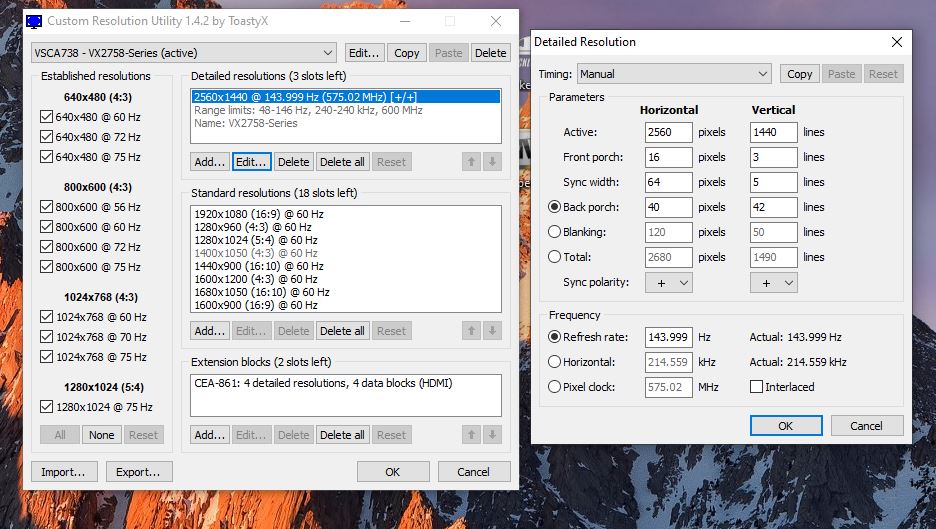
Task: Click the Import button
Action: [x=63, y=472]
